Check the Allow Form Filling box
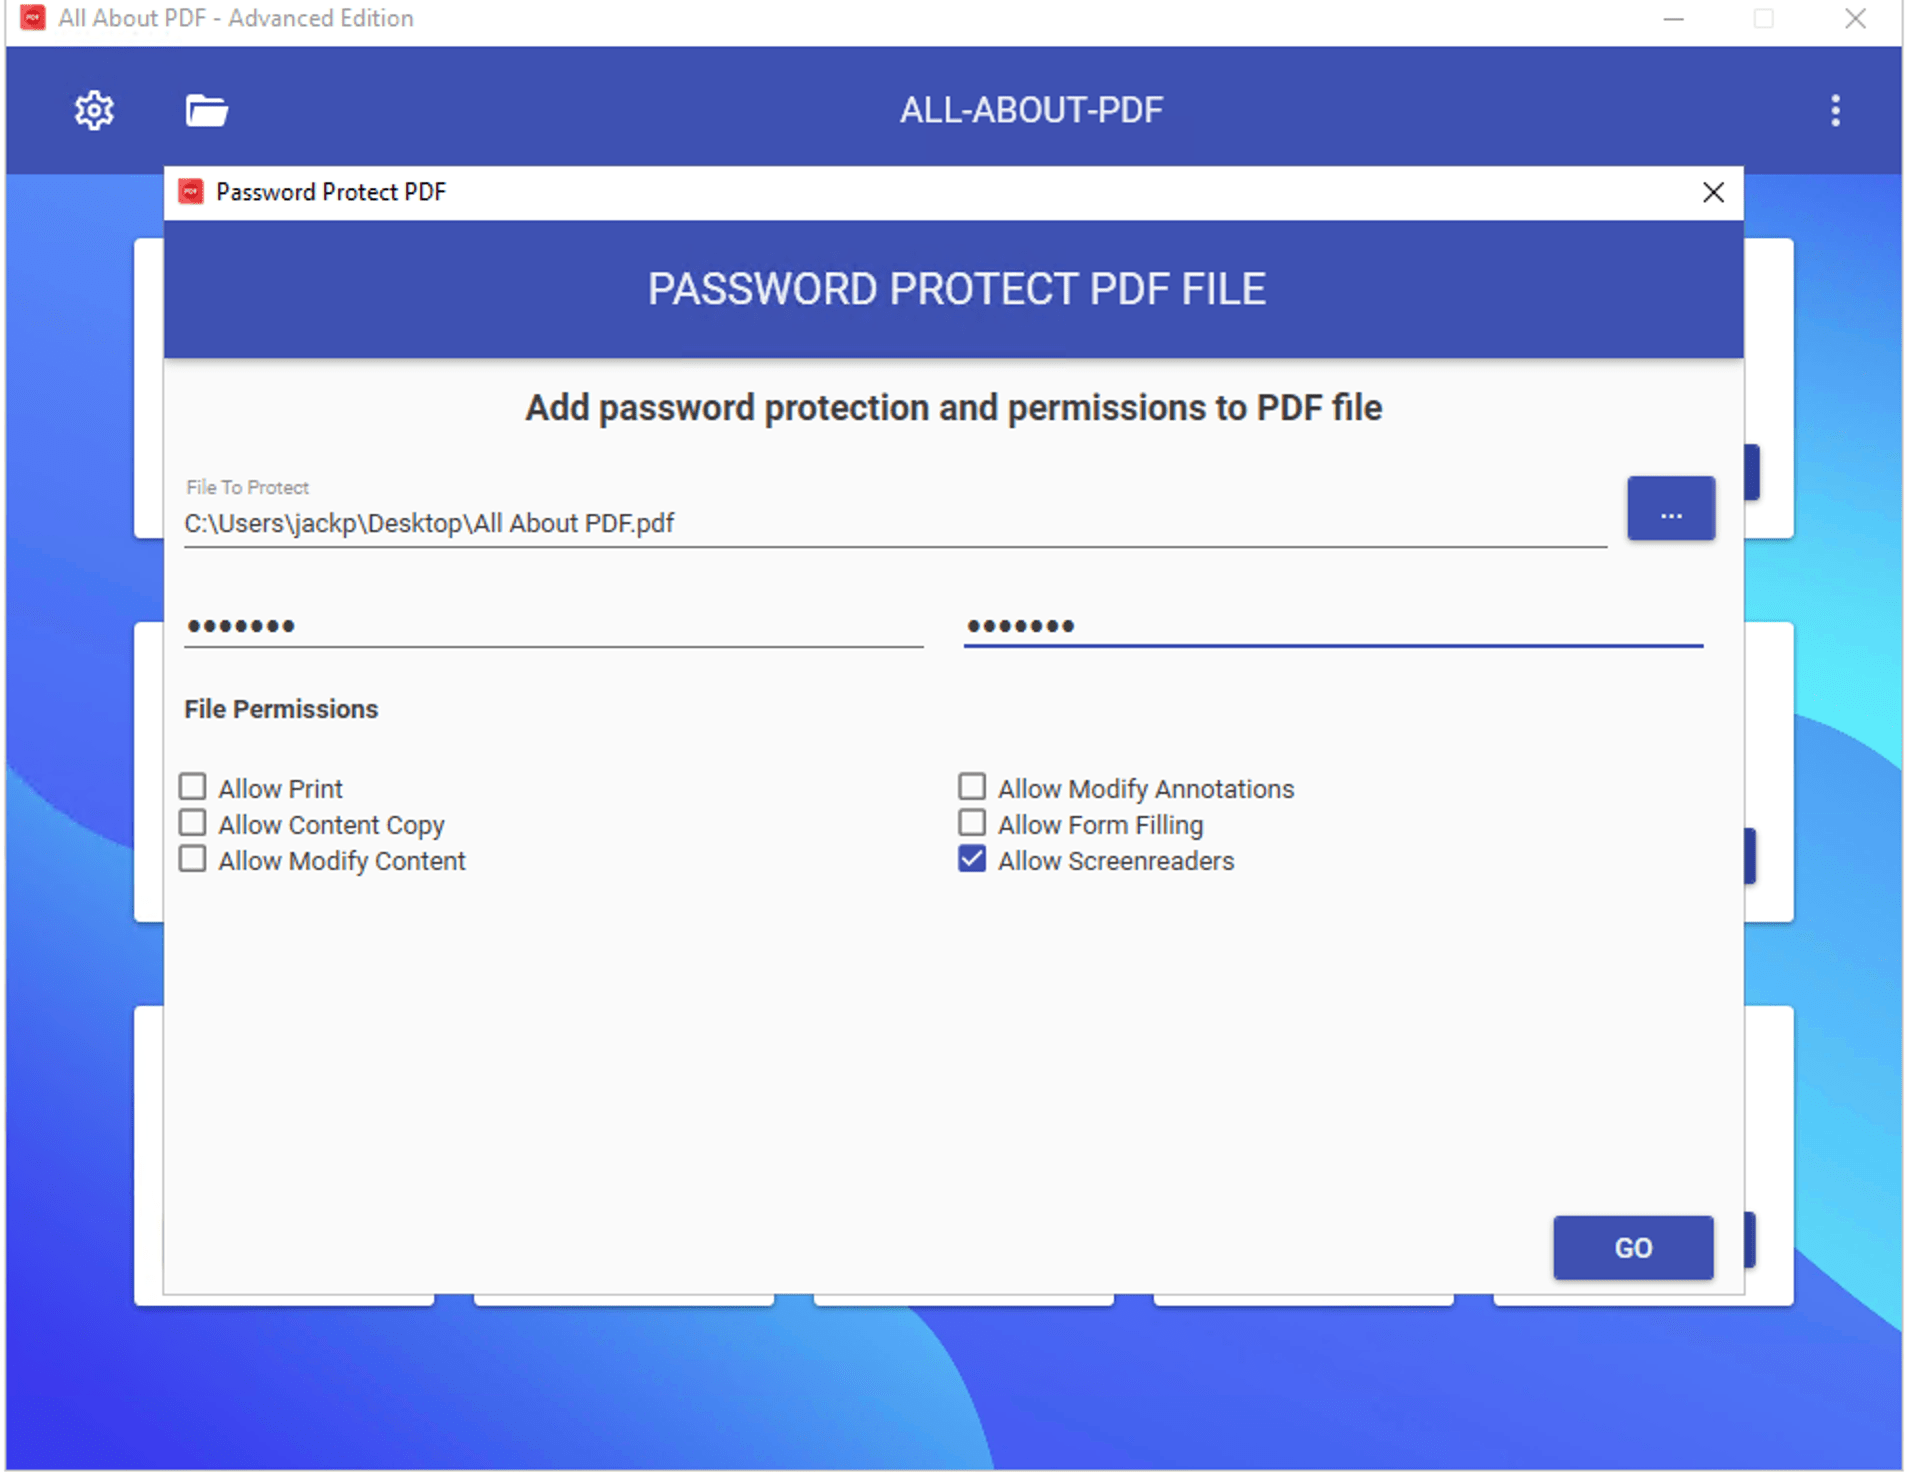The image size is (1906, 1472). tap(971, 822)
